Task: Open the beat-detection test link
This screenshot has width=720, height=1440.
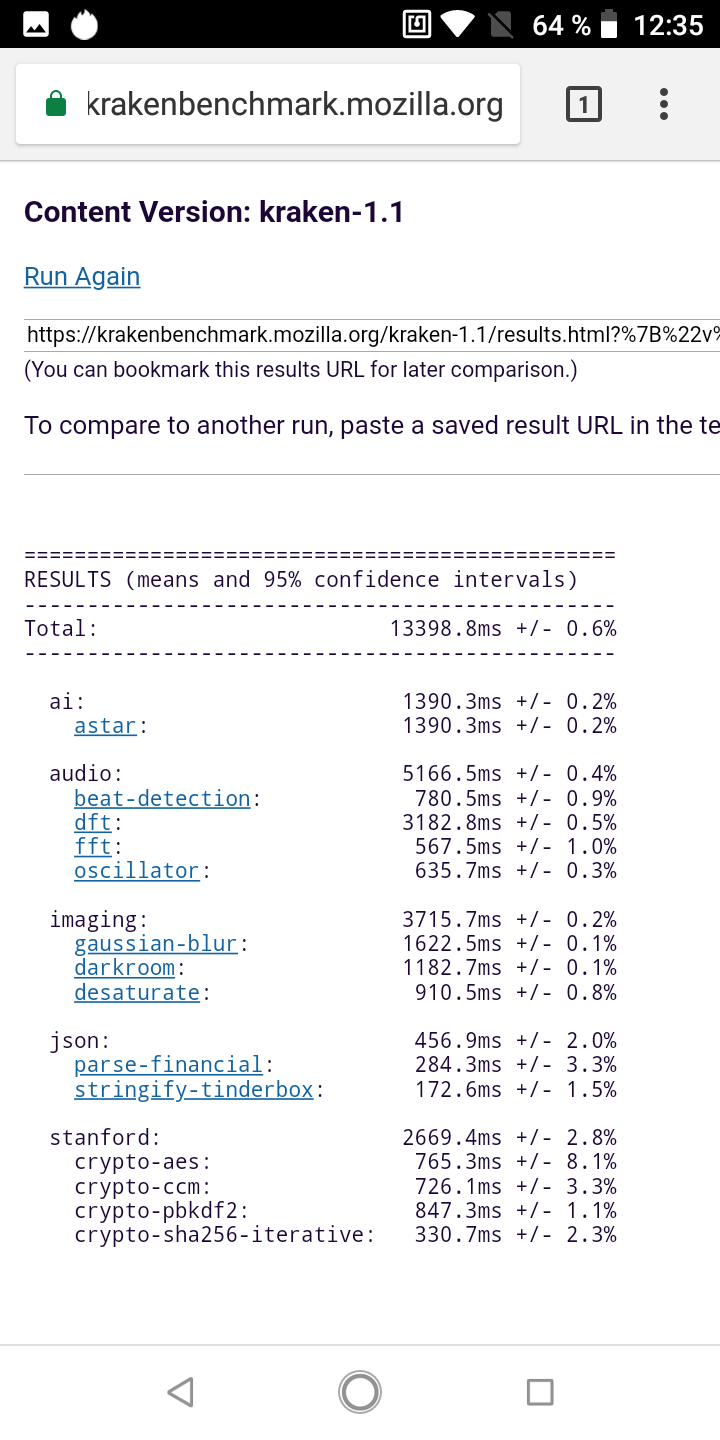Action: click(162, 798)
